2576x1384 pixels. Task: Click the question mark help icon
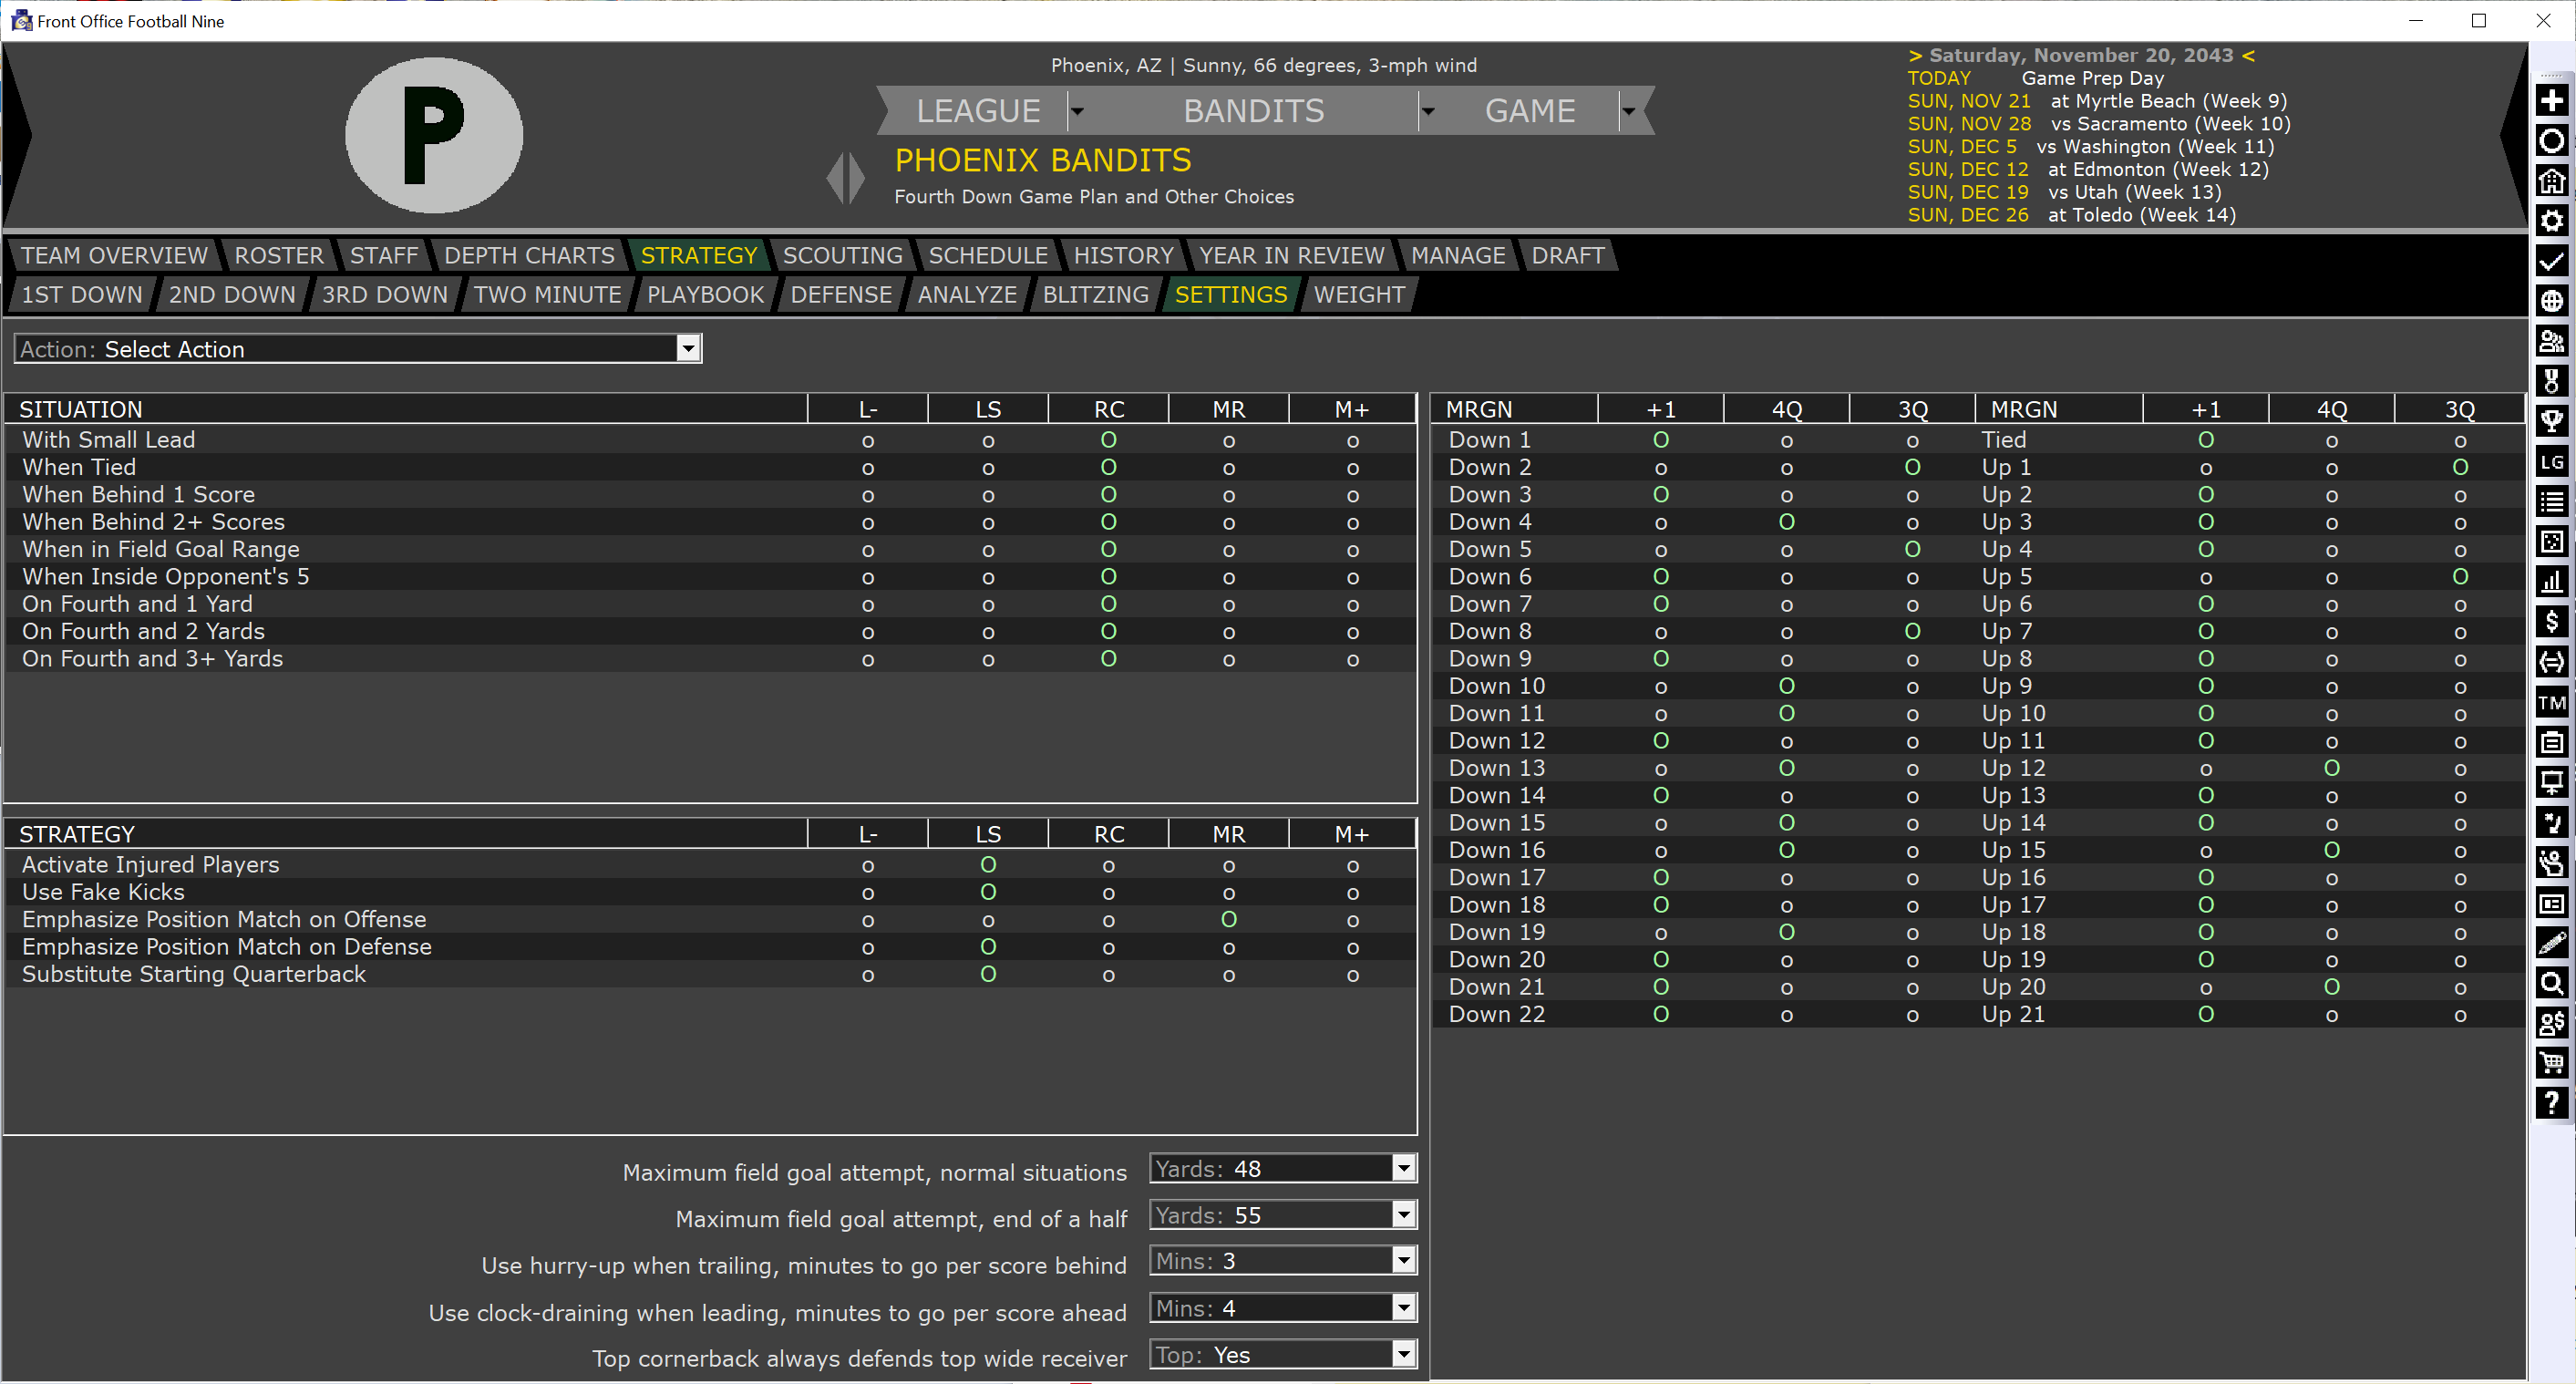[2551, 1103]
